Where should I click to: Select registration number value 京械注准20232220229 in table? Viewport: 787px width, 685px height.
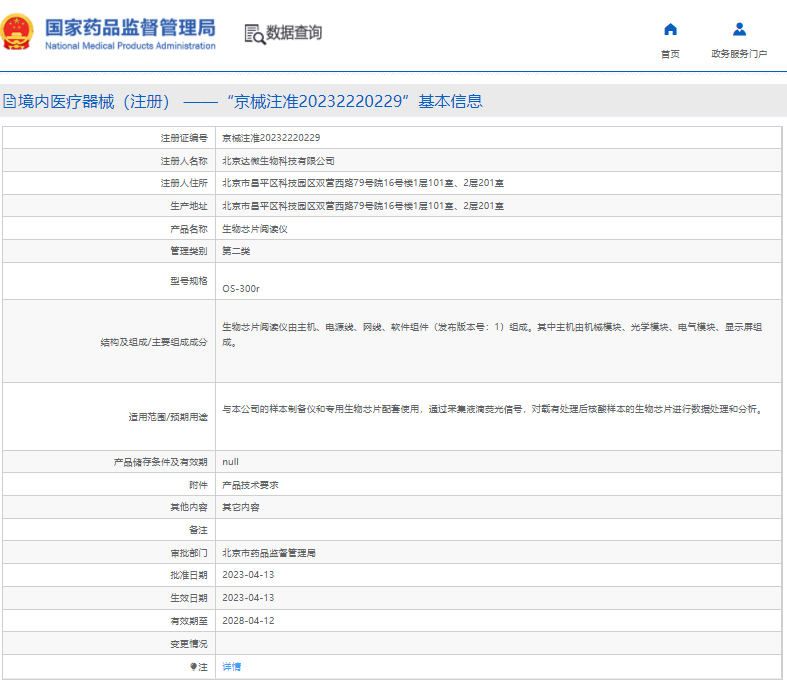point(271,138)
